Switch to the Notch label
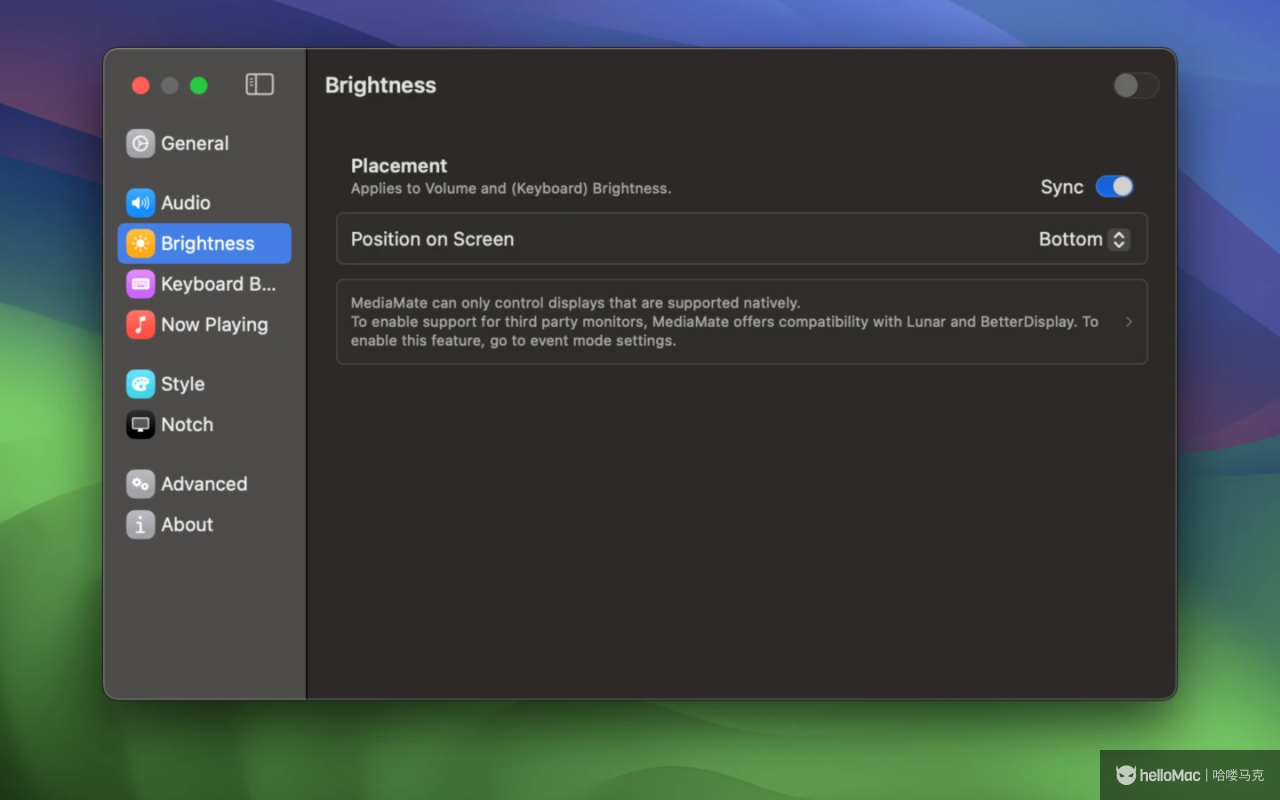This screenshot has height=800, width=1280. pyautogui.click(x=187, y=424)
